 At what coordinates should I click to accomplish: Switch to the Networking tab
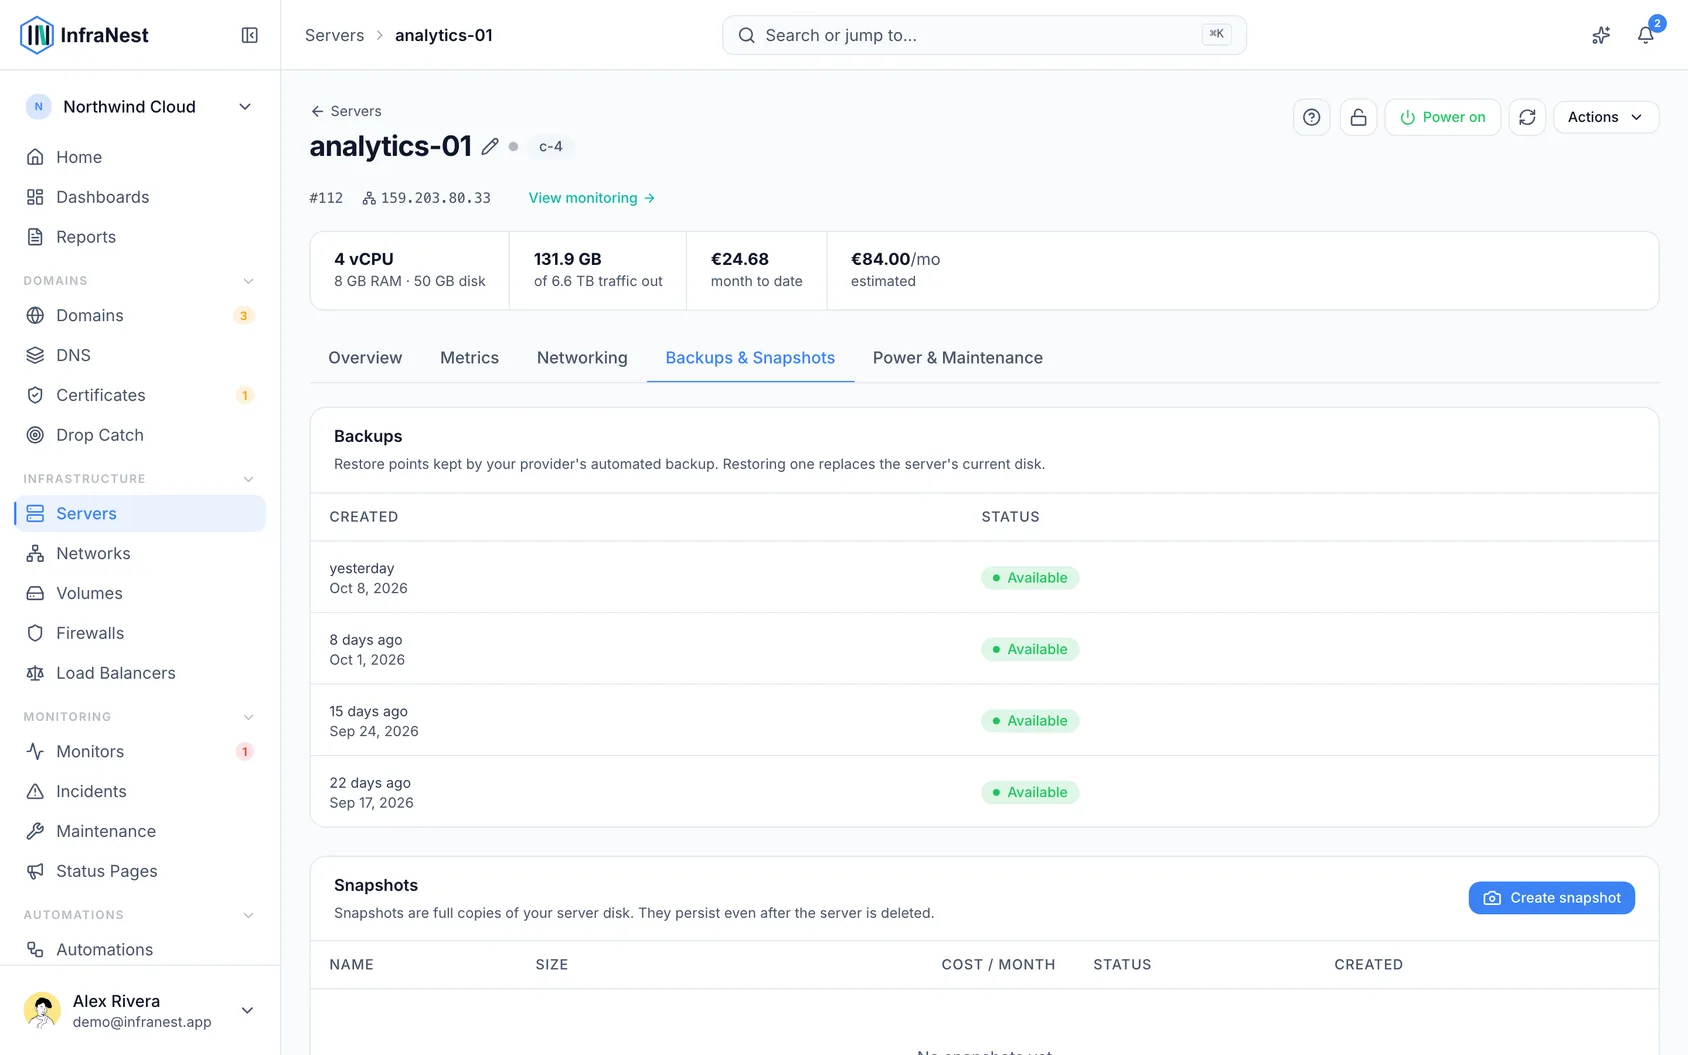click(582, 358)
